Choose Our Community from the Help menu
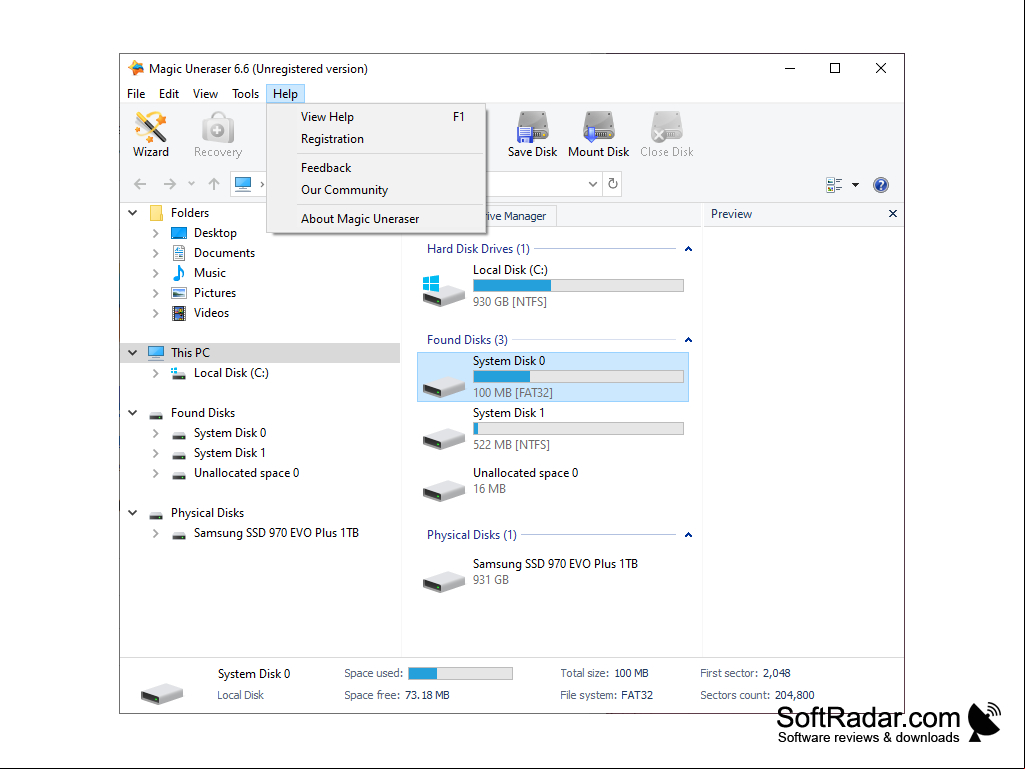Viewport: 1025px width, 769px height. 377,190
